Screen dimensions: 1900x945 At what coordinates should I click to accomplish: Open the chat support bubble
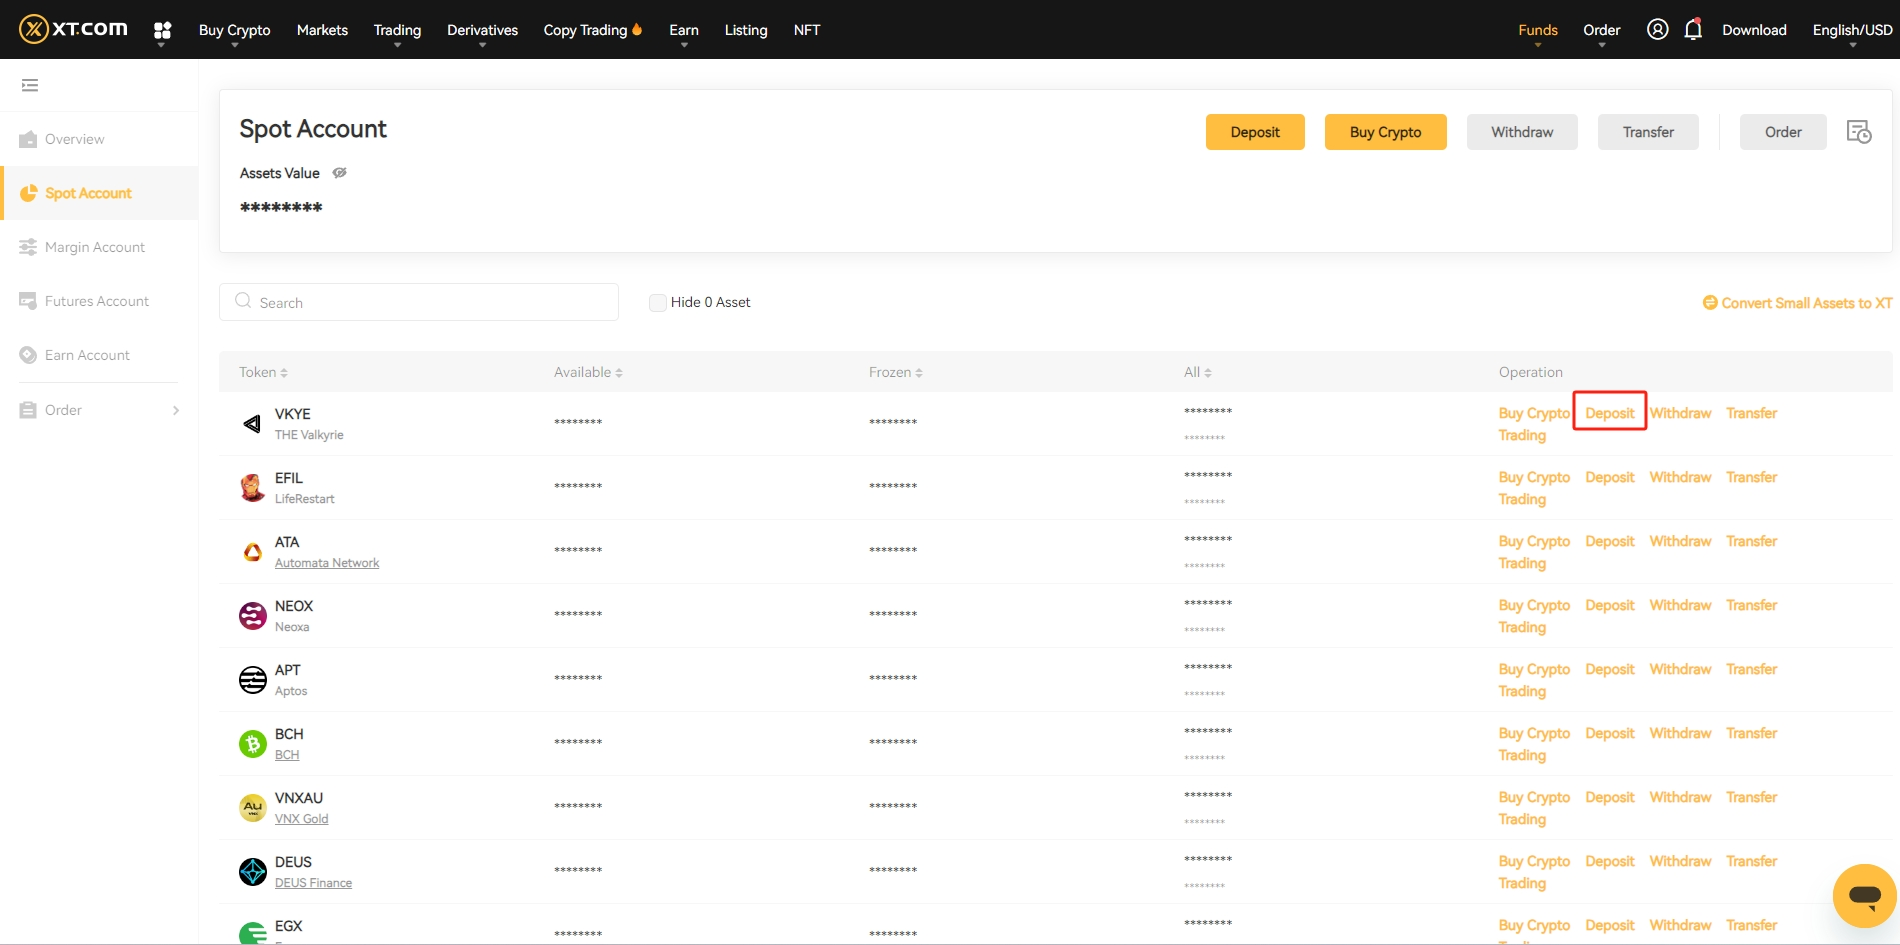tap(1864, 895)
